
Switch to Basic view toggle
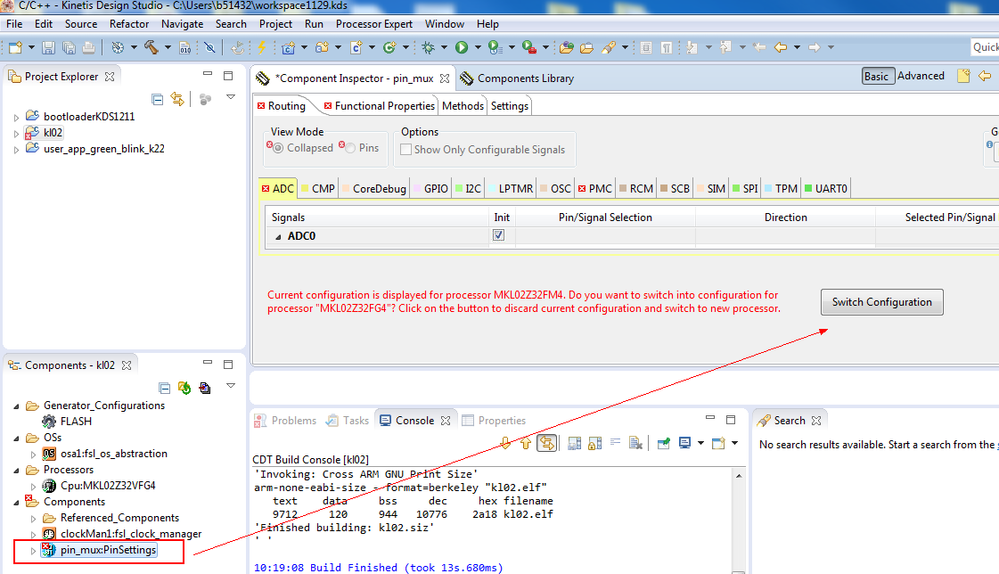(x=878, y=76)
